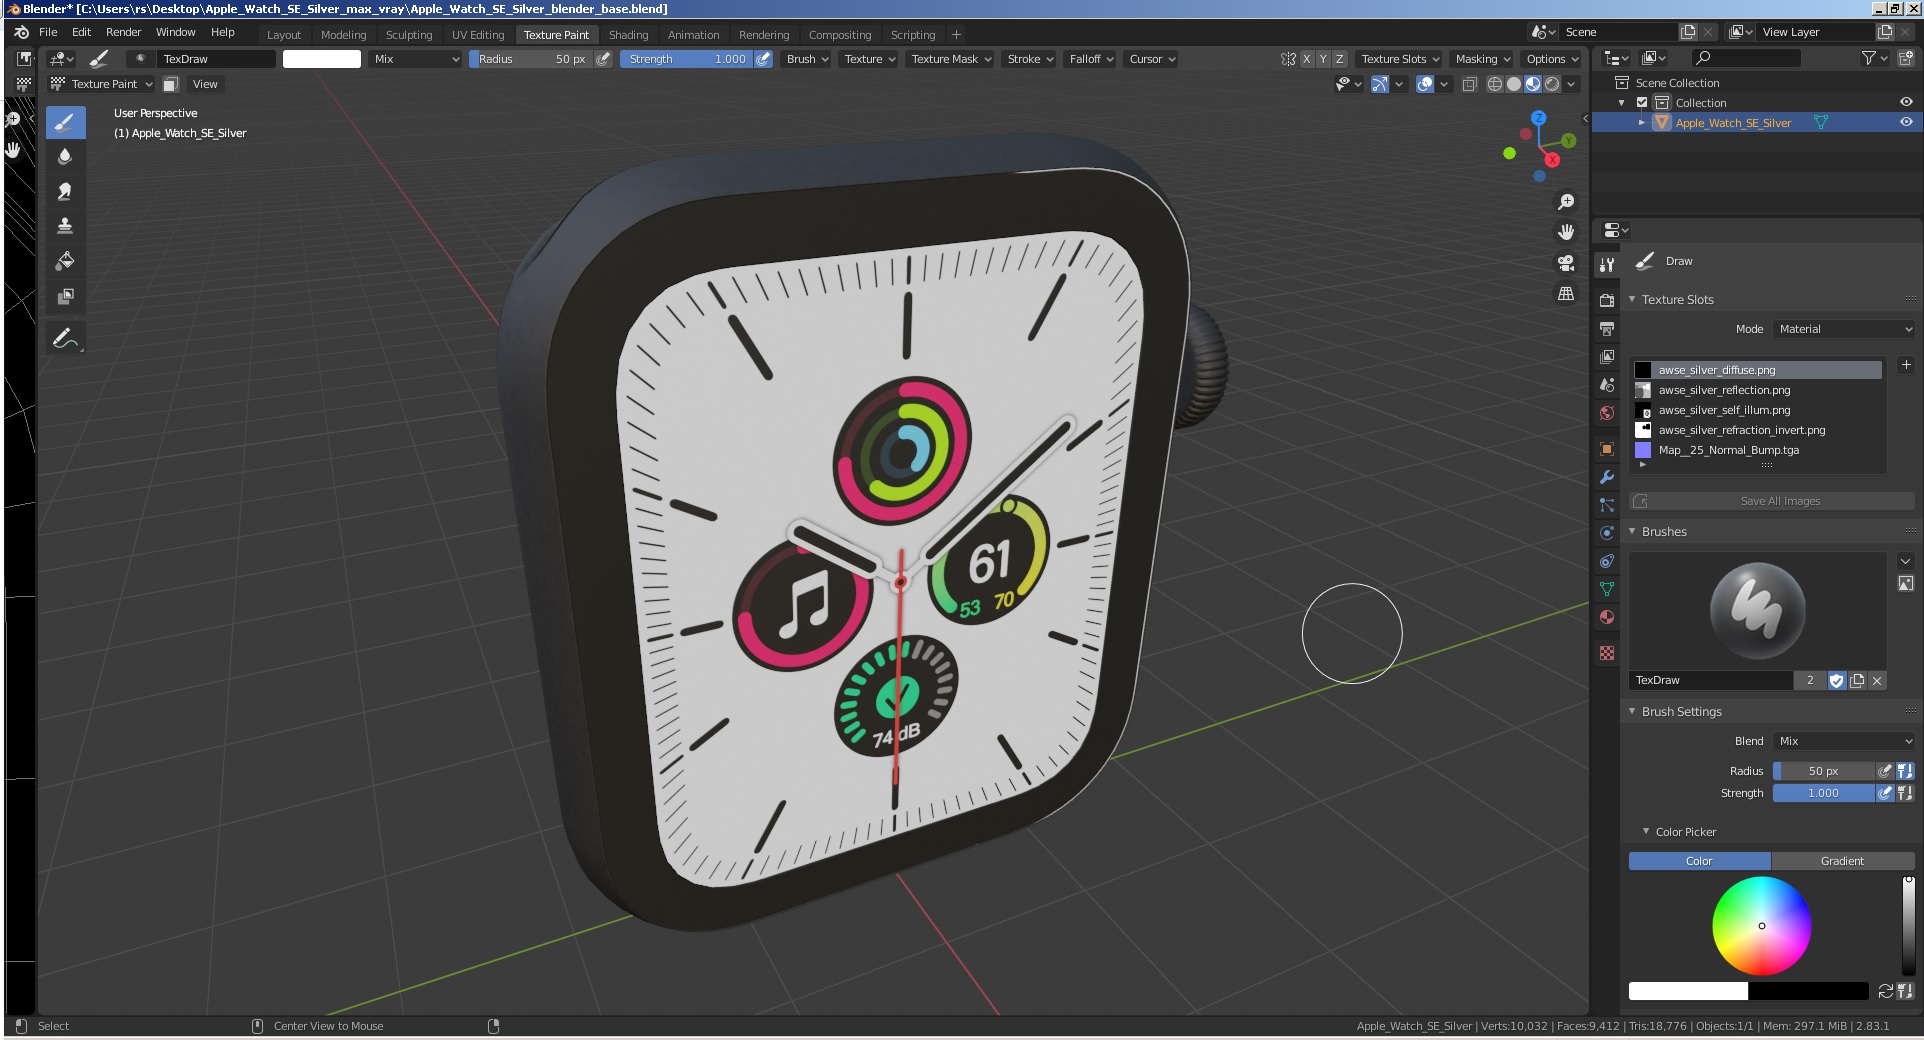Image resolution: width=1924 pixels, height=1040 pixels.
Task: Click the viewport pan hand icon
Action: tap(1566, 232)
